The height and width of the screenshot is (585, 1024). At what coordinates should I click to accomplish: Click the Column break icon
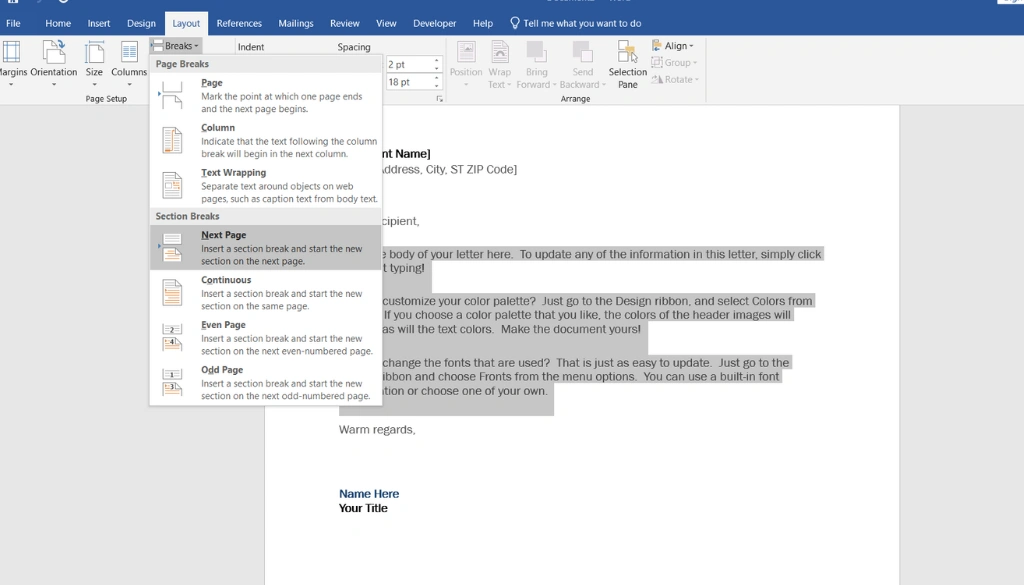click(172, 140)
